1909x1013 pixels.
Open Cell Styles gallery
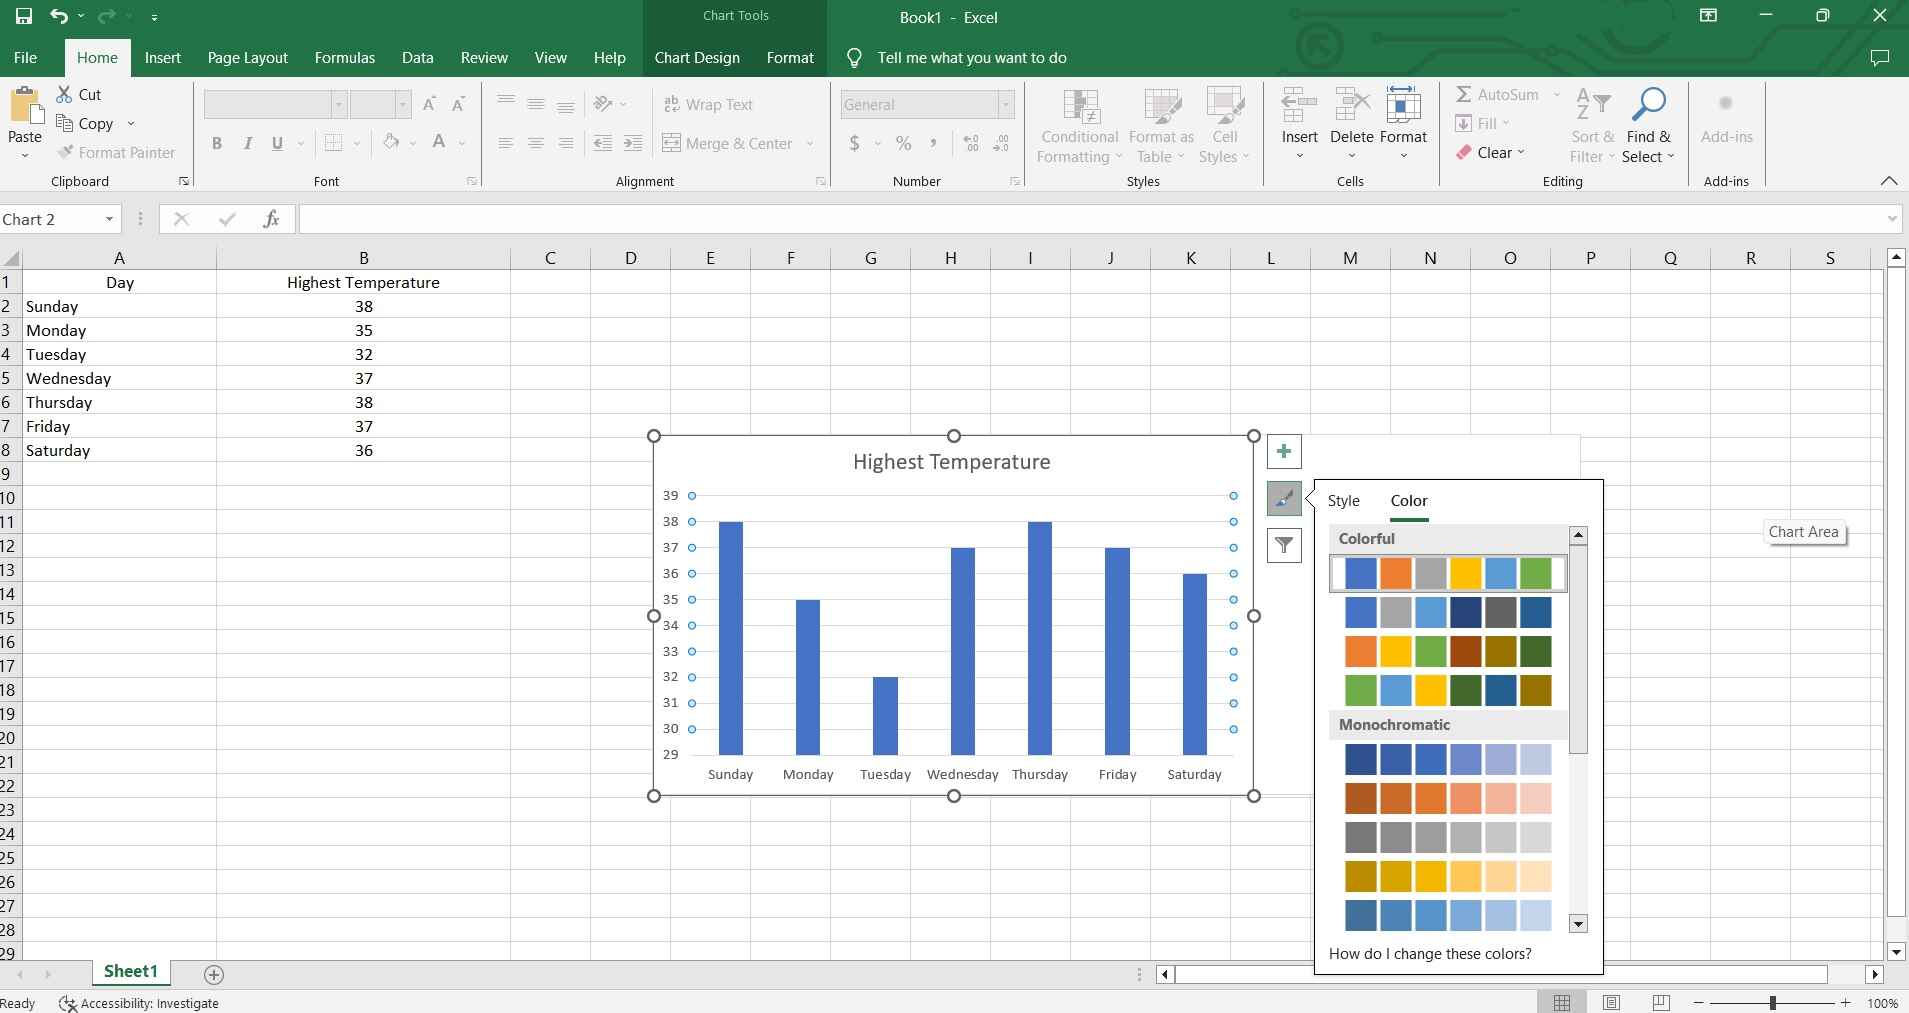[1224, 126]
